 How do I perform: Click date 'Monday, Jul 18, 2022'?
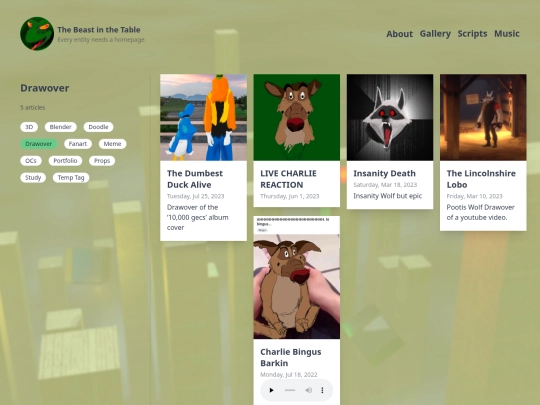289,374
